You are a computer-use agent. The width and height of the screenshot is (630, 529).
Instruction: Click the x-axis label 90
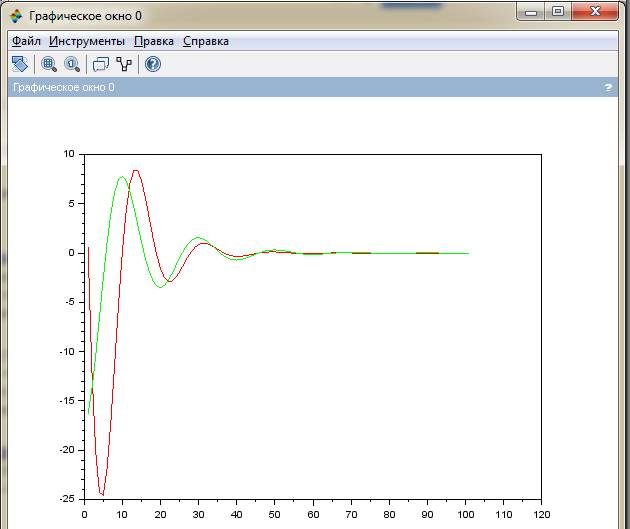click(x=427, y=515)
